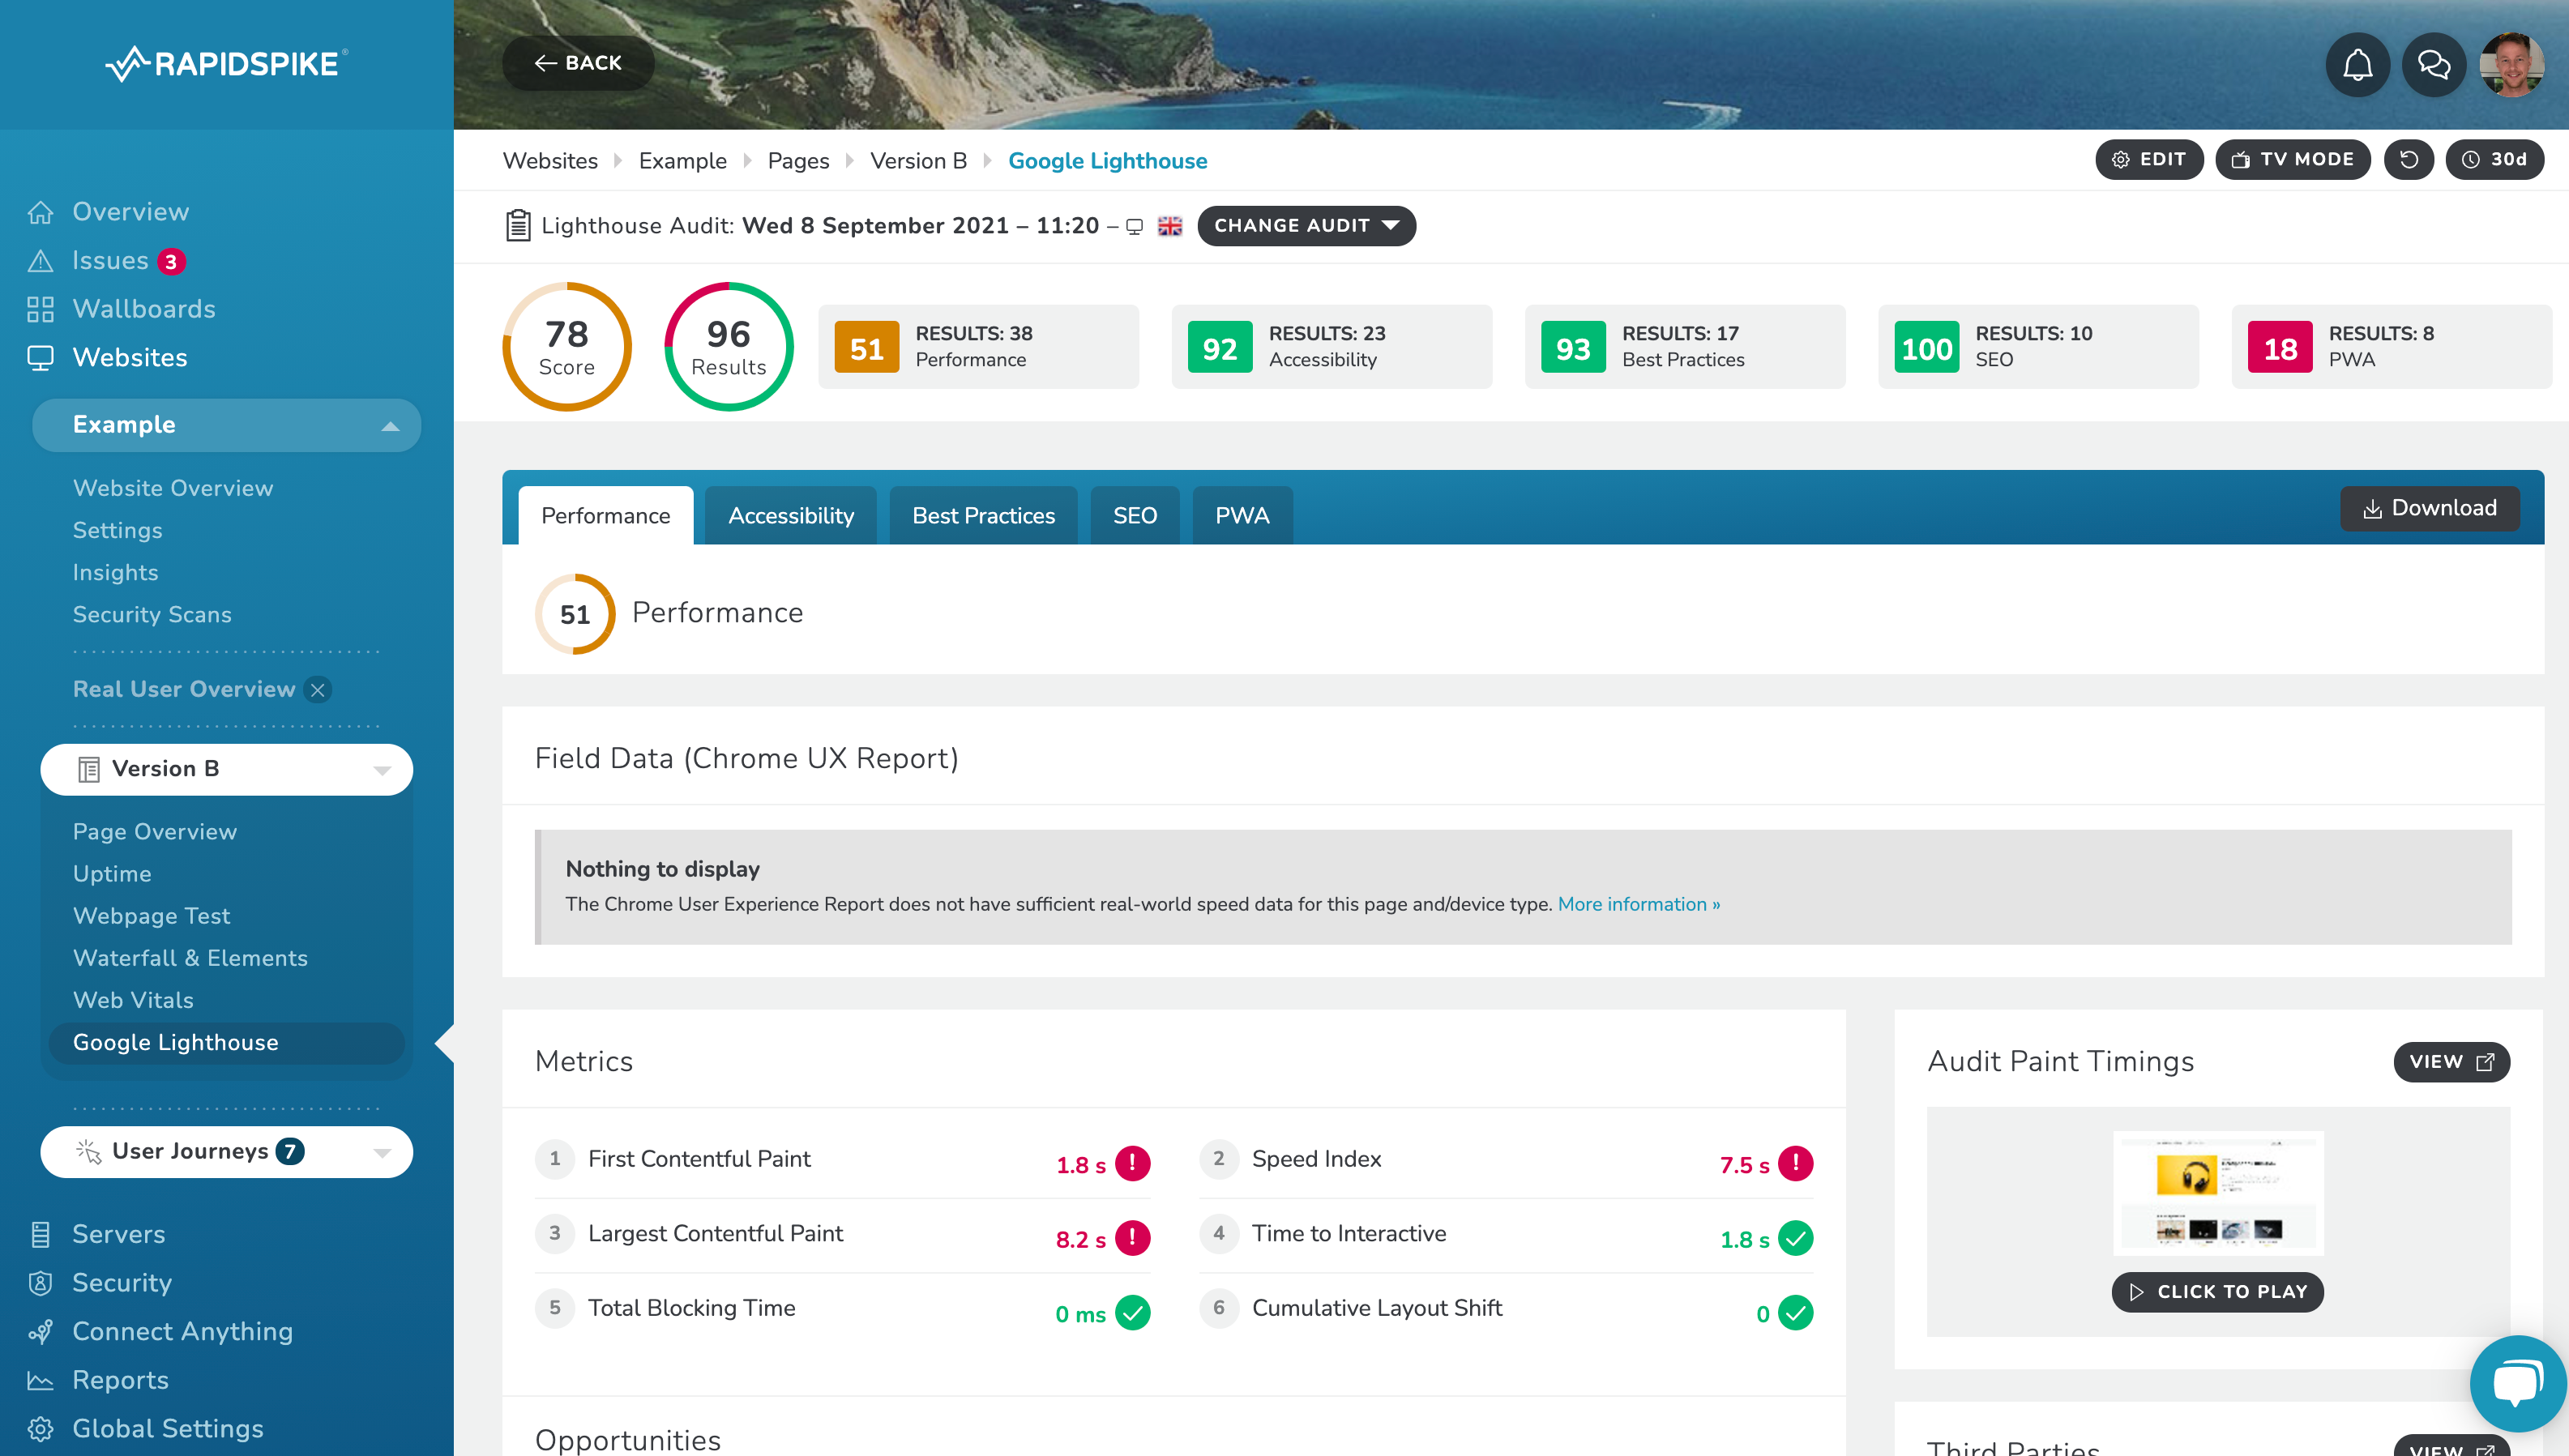
Task: Click the Issues badge showing 3
Action: point(171,262)
